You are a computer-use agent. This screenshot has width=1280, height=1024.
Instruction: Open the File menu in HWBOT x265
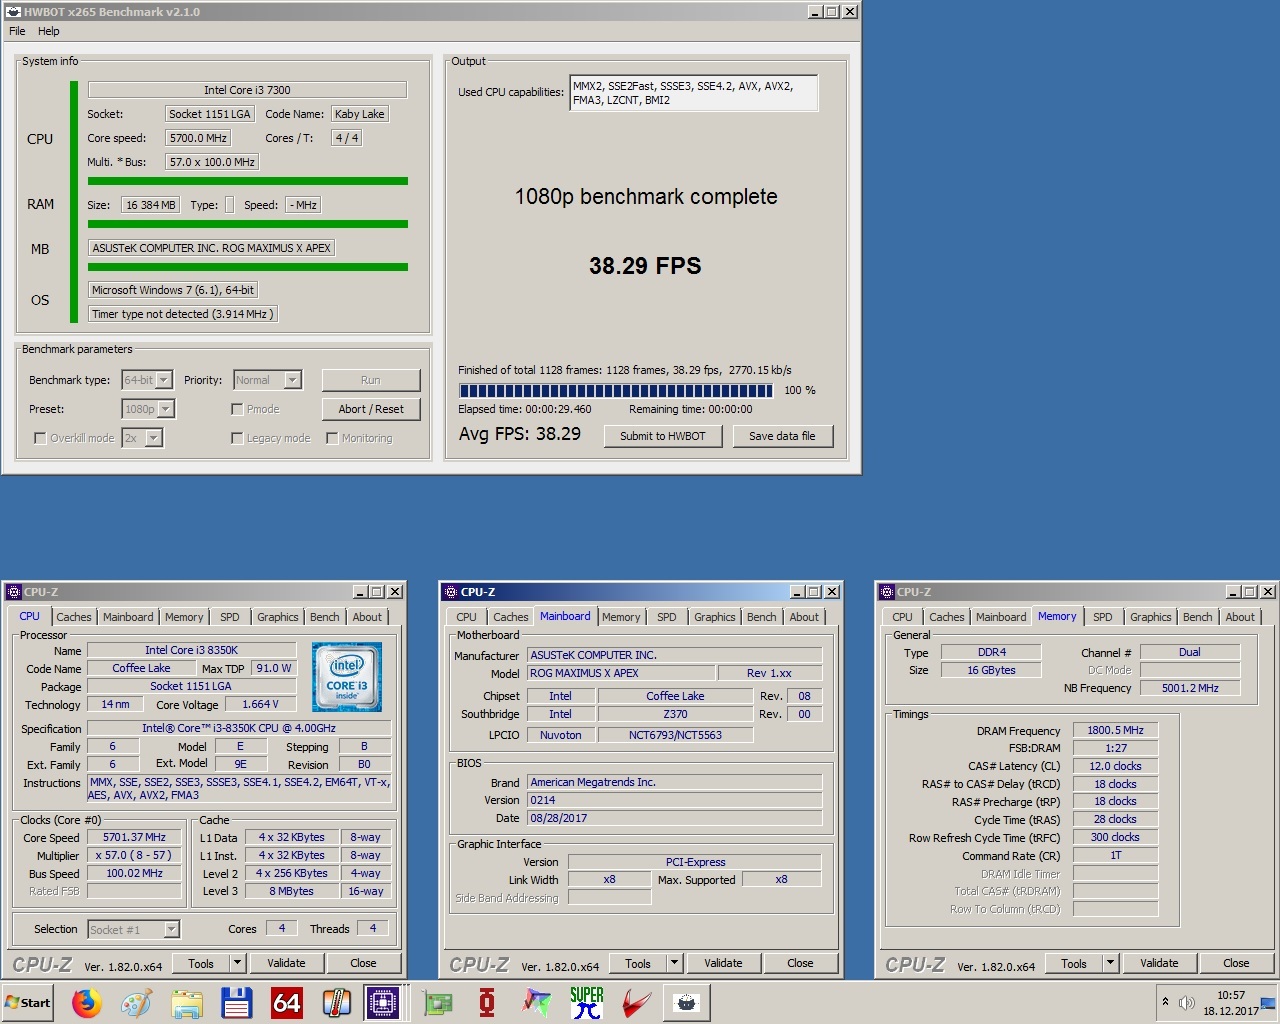17,31
